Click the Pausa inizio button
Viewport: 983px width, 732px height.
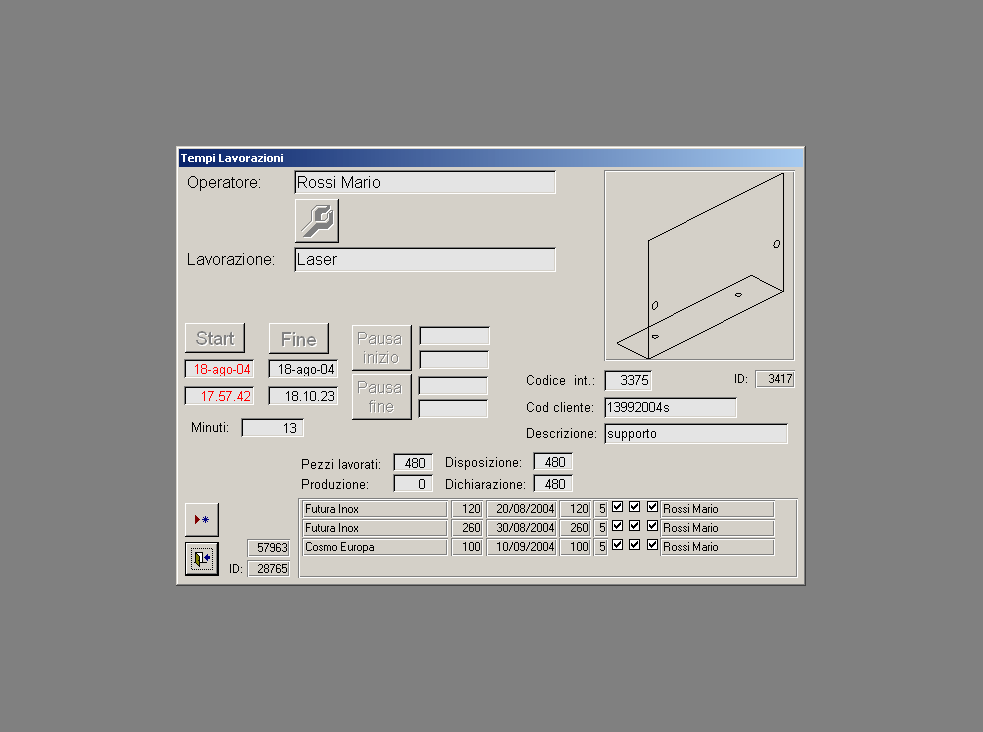click(381, 348)
